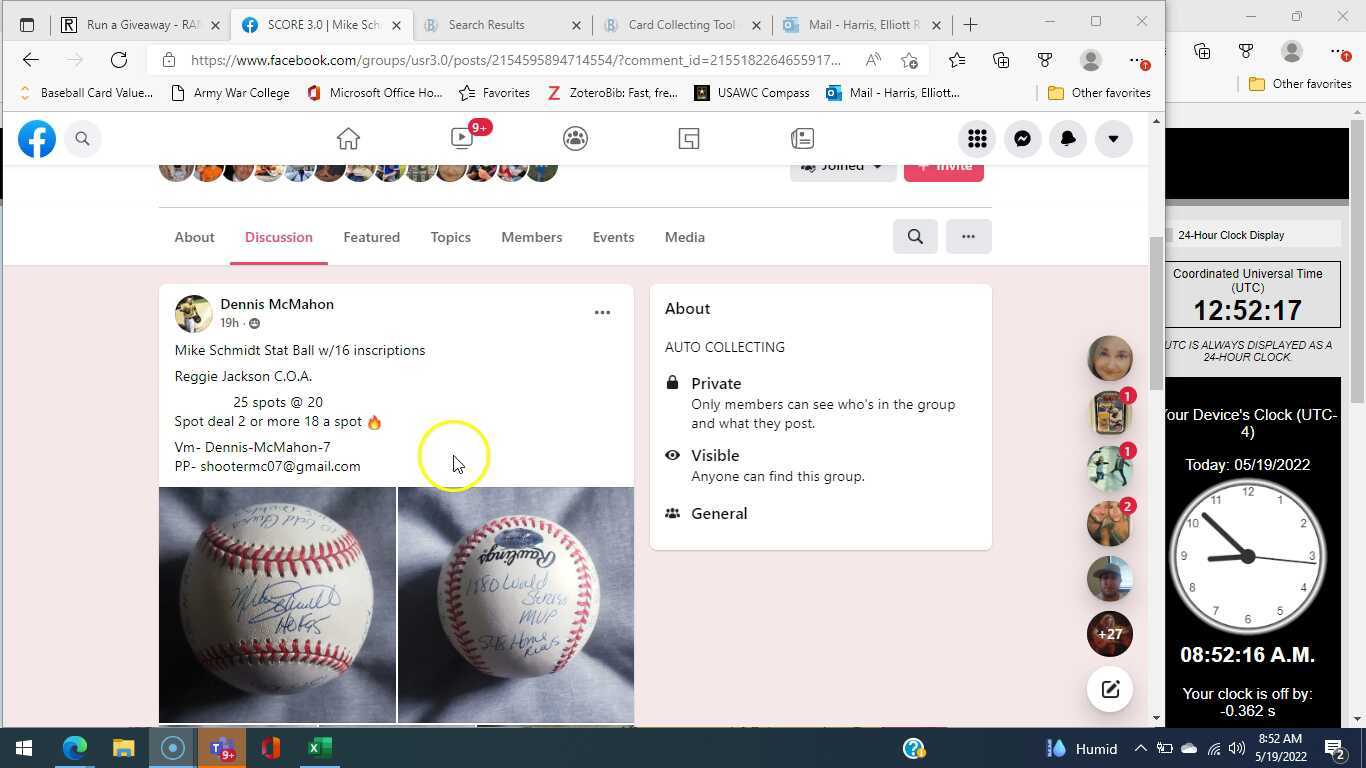
Task: Open Messenger from the top-right icons
Action: tap(1022, 138)
